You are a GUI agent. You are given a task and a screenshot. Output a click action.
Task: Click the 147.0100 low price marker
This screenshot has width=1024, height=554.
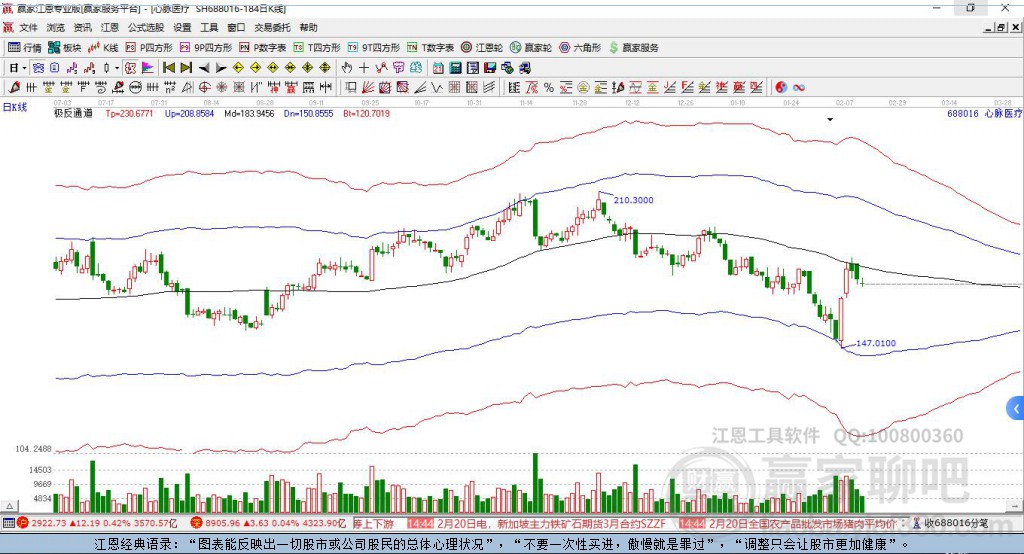coord(876,344)
